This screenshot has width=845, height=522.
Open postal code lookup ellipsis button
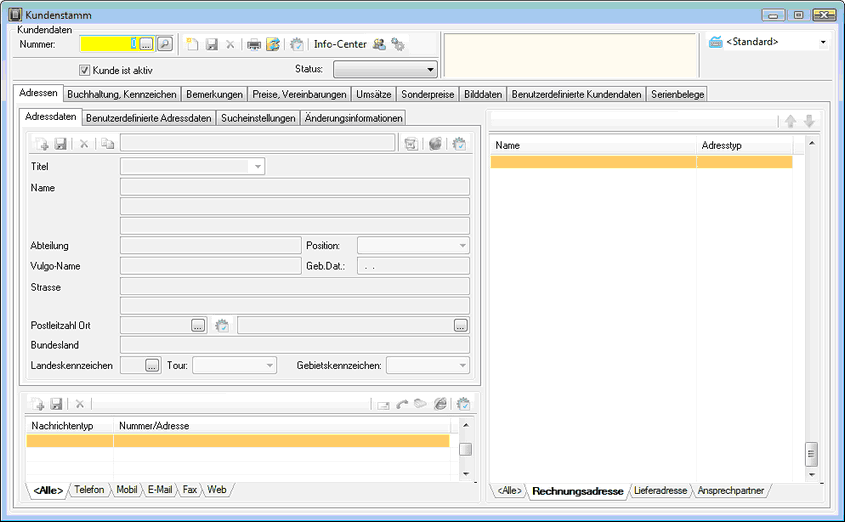(198, 325)
